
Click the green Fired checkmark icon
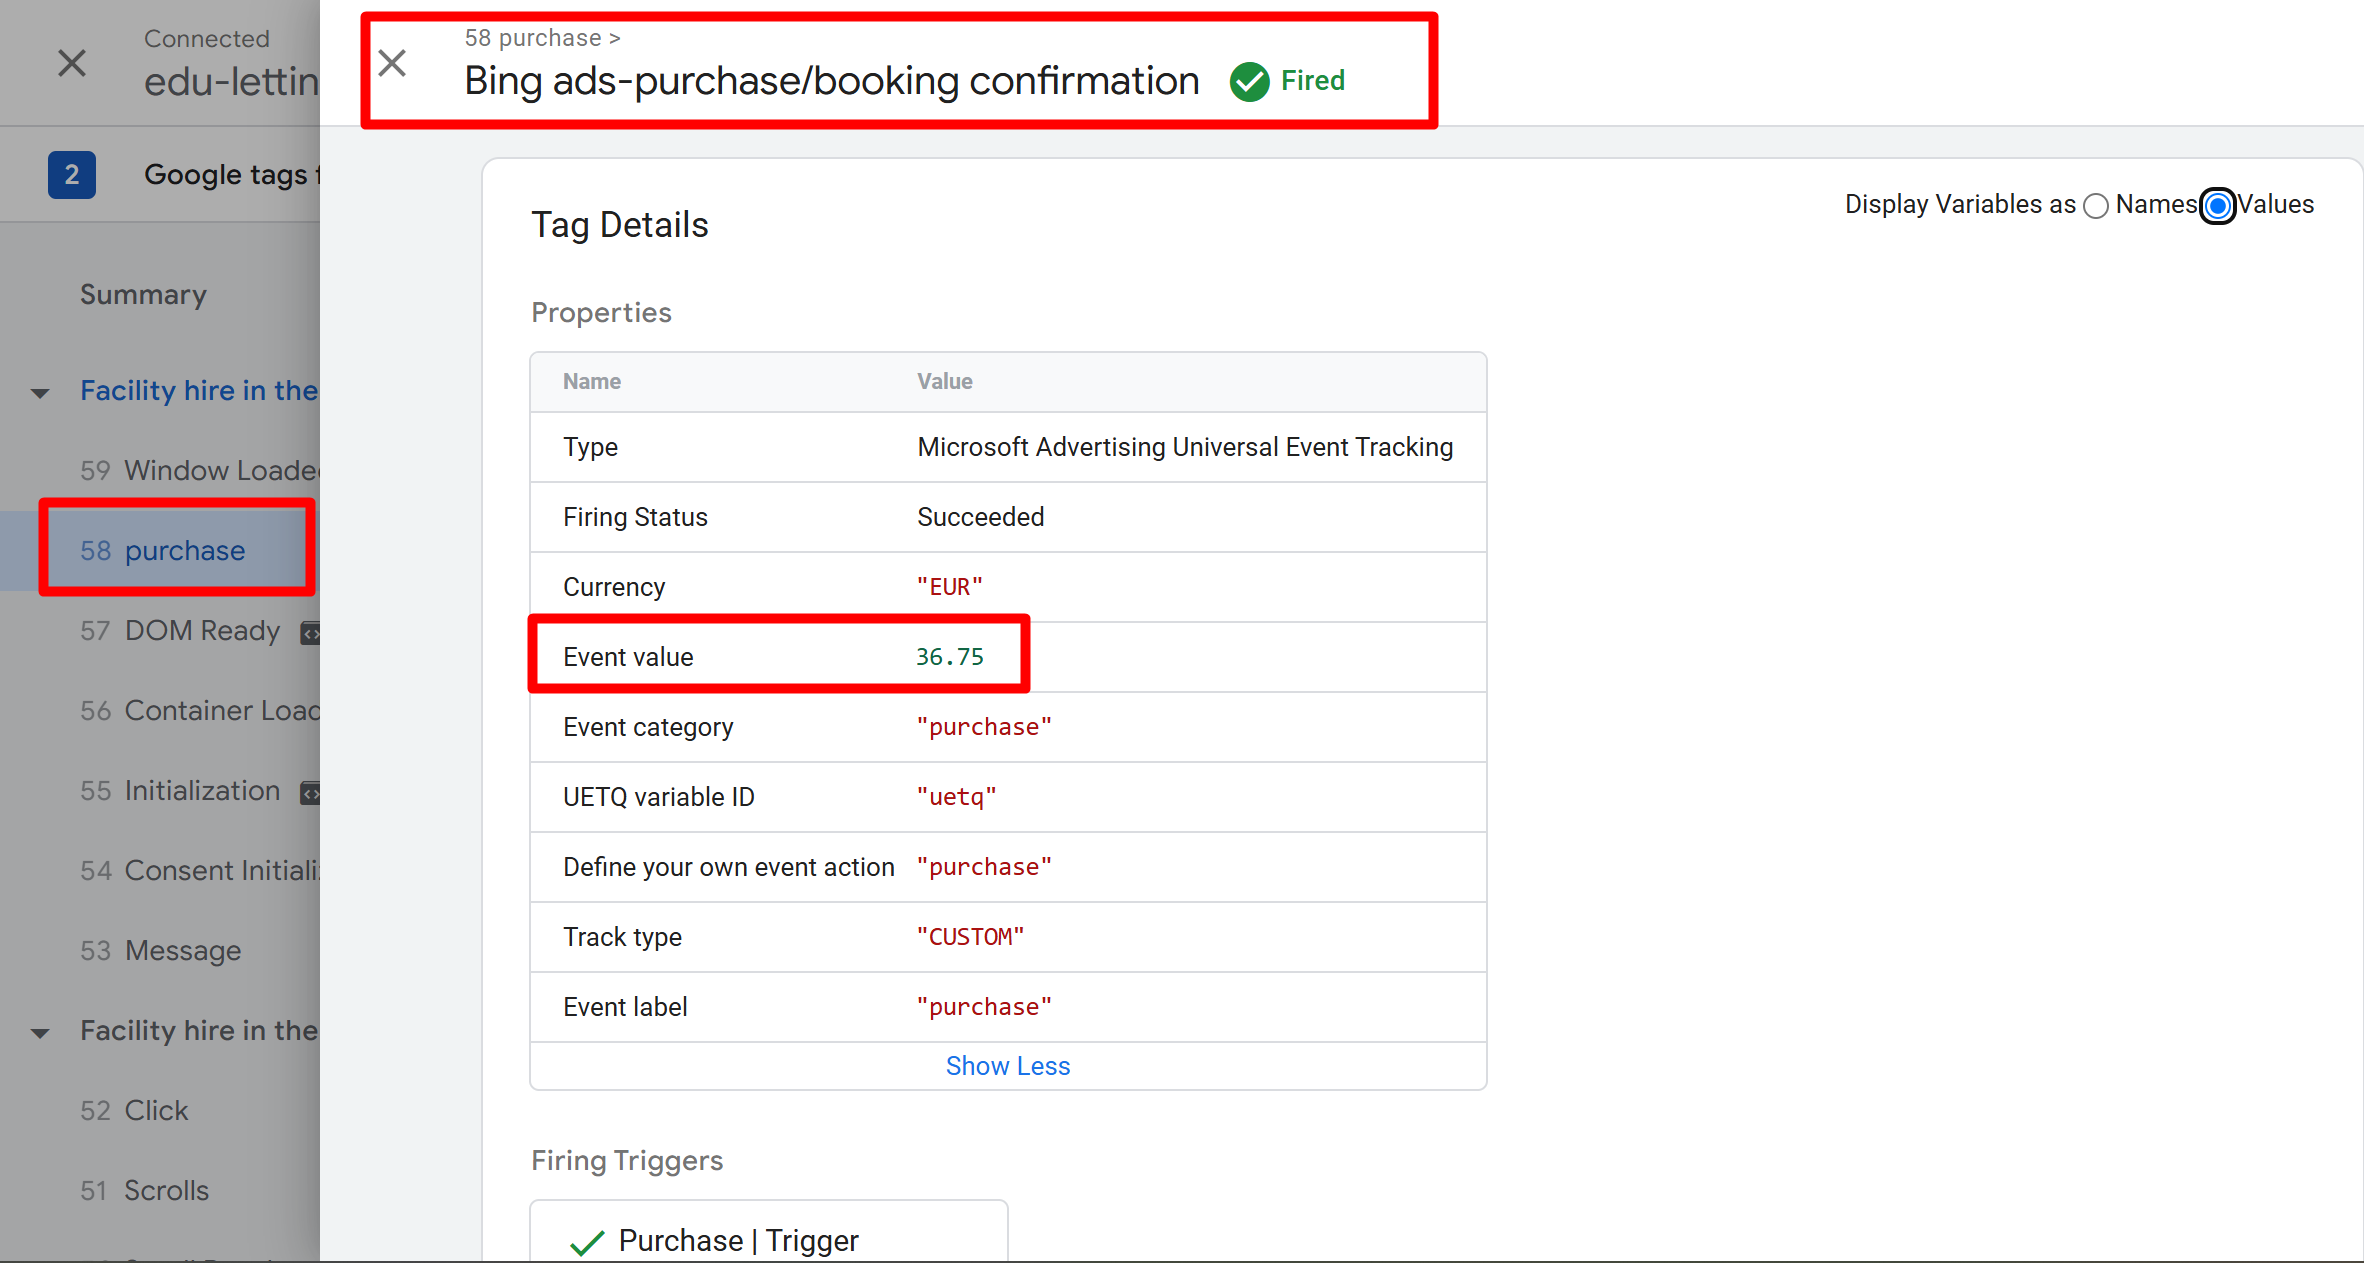pos(1249,81)
